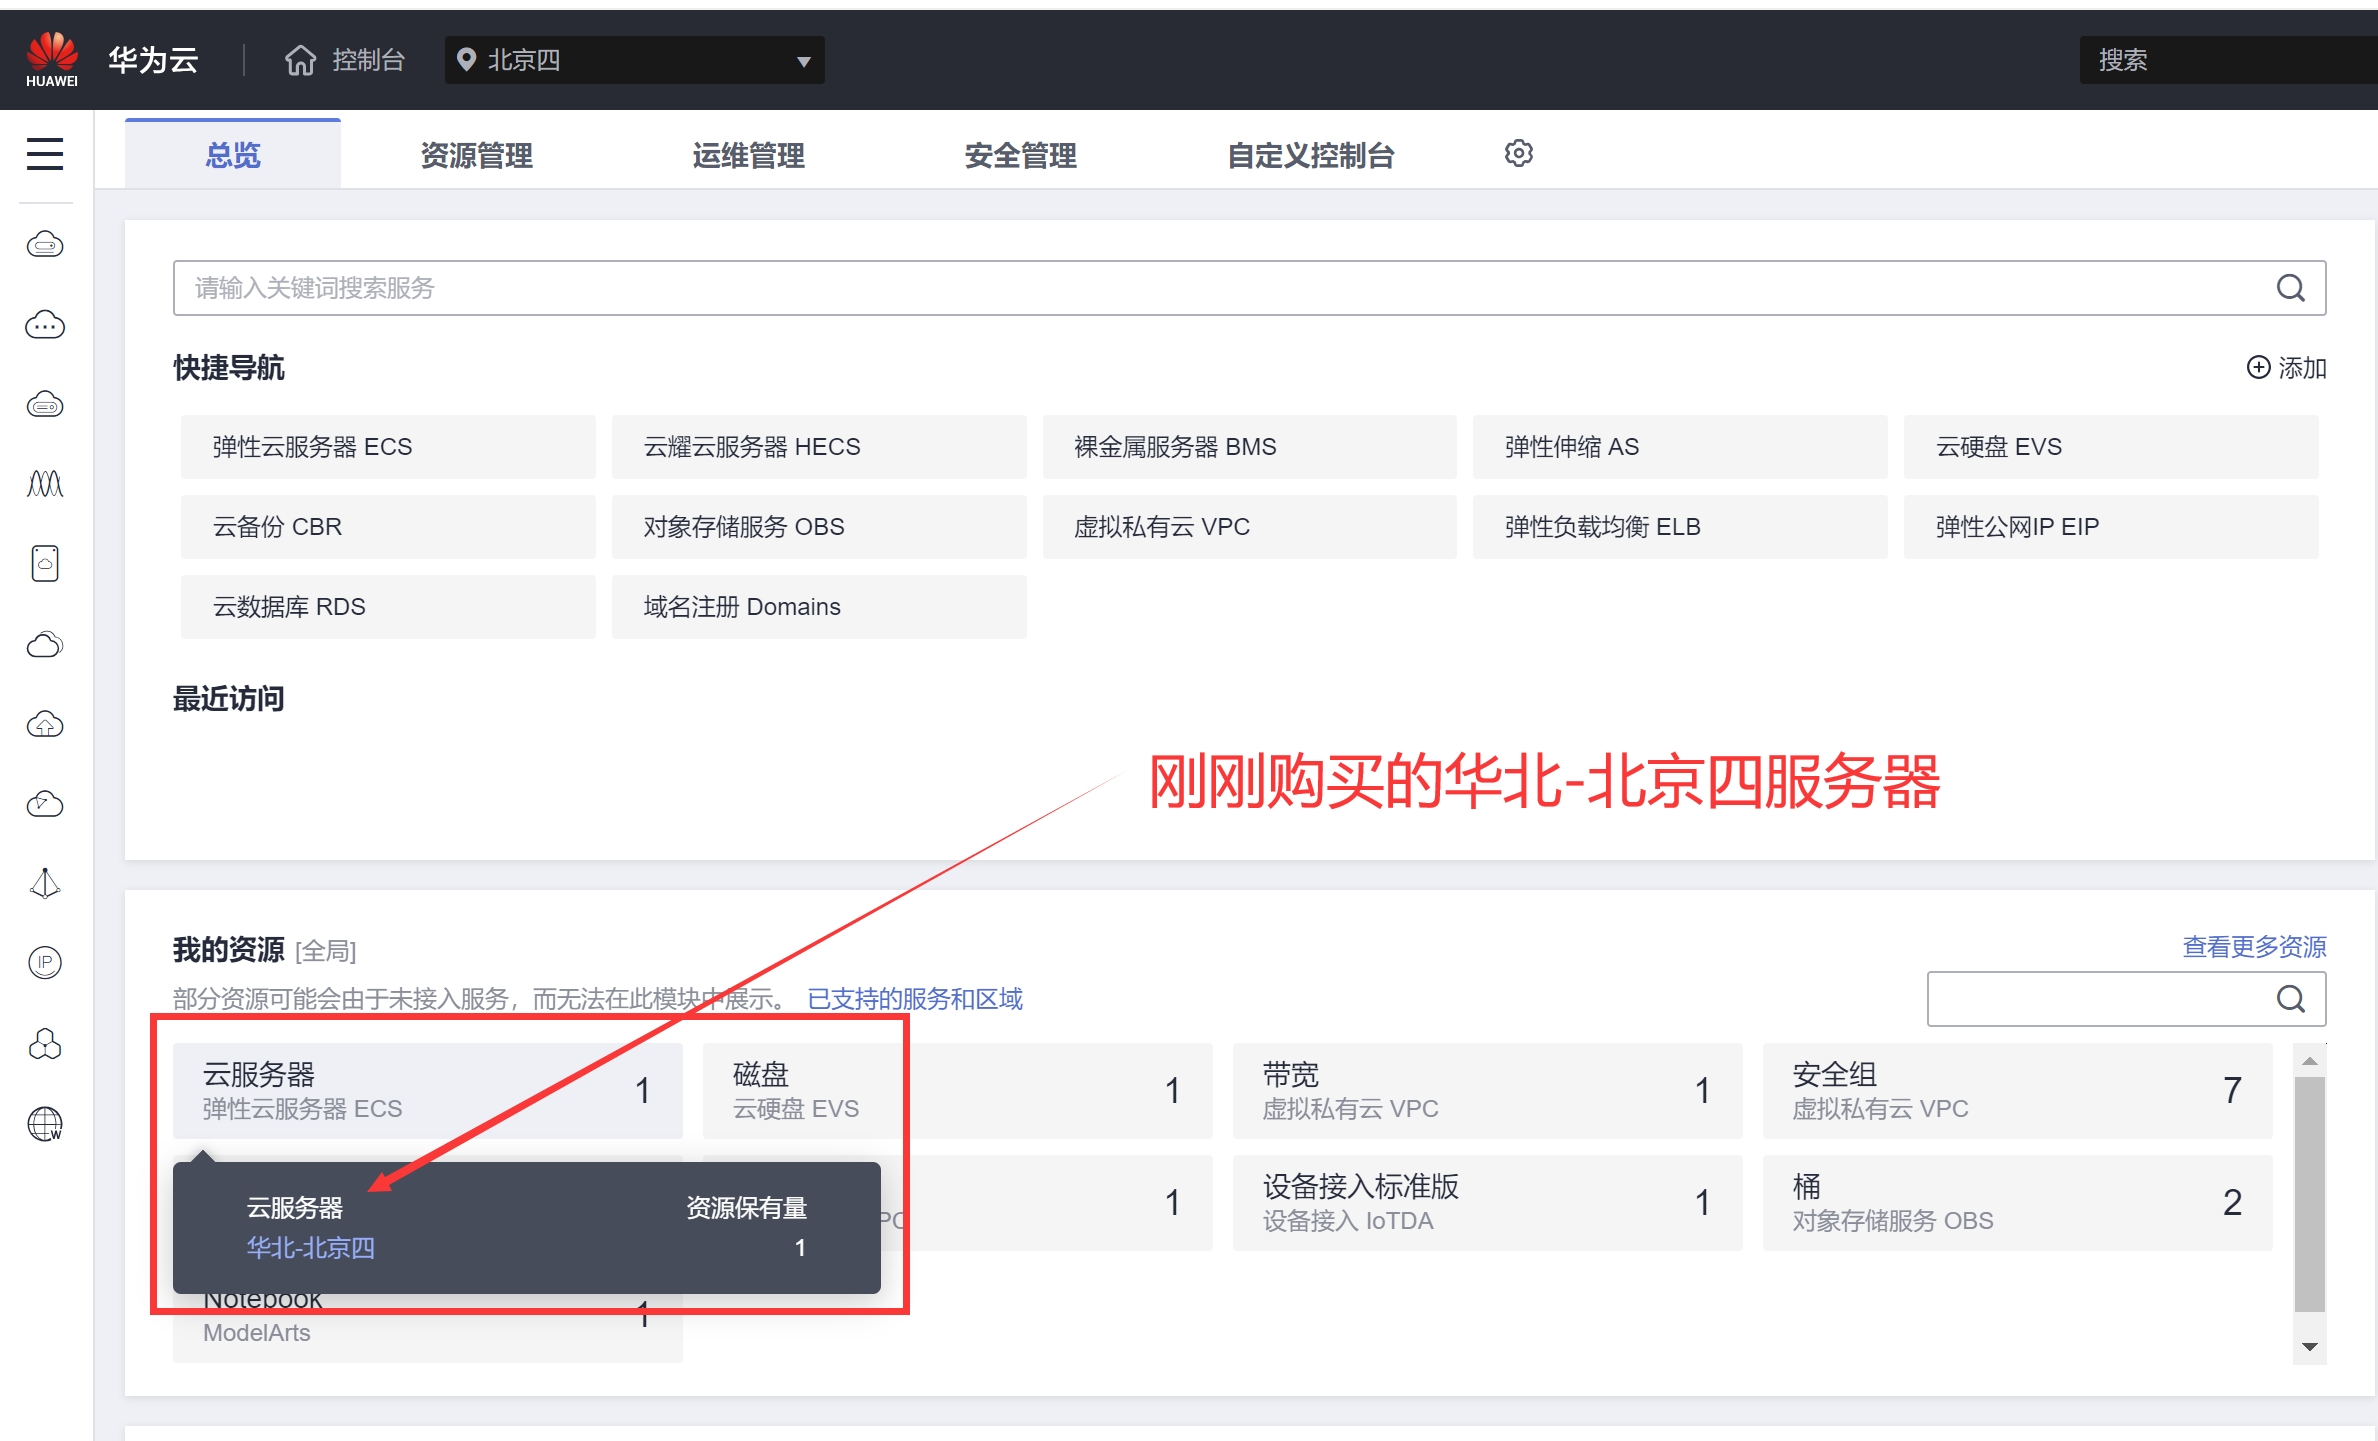This screenshot has height=1441, width=2378.
Task: Expand the 北京四 region dropdown
Action: click(x=802, y=61)
